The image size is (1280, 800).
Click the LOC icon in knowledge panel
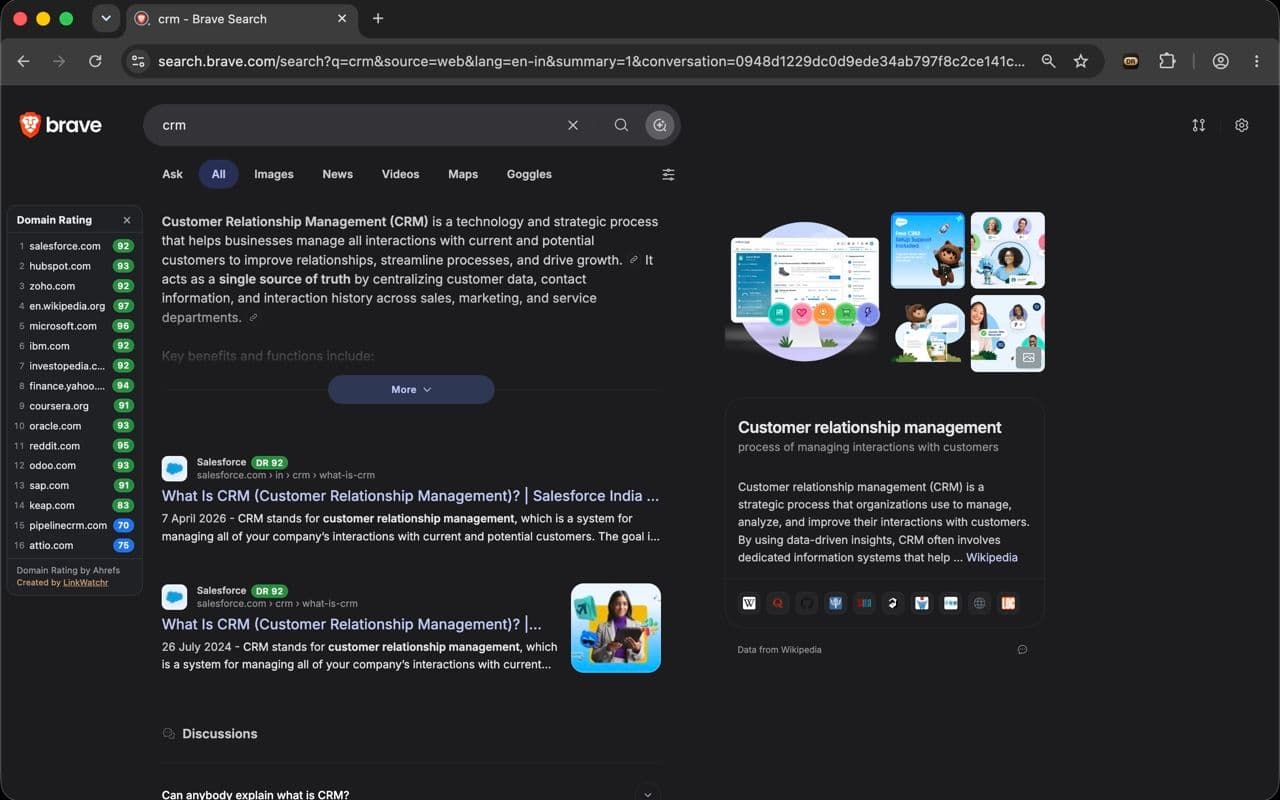point(1008,603)
